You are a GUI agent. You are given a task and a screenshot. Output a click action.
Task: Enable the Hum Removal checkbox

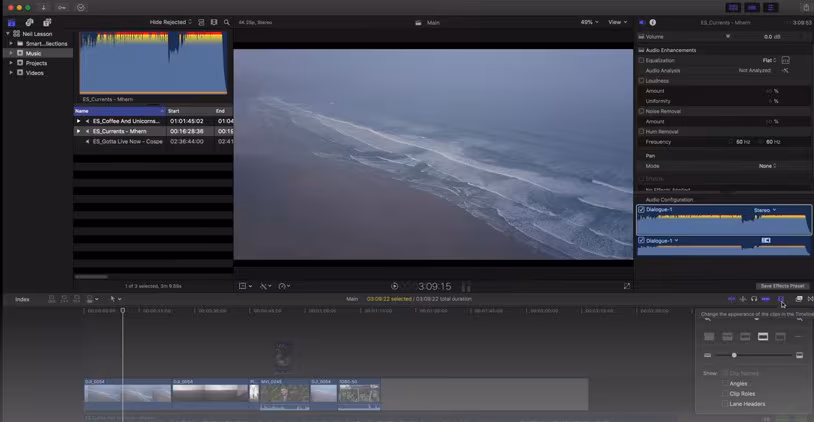point(641,131)
